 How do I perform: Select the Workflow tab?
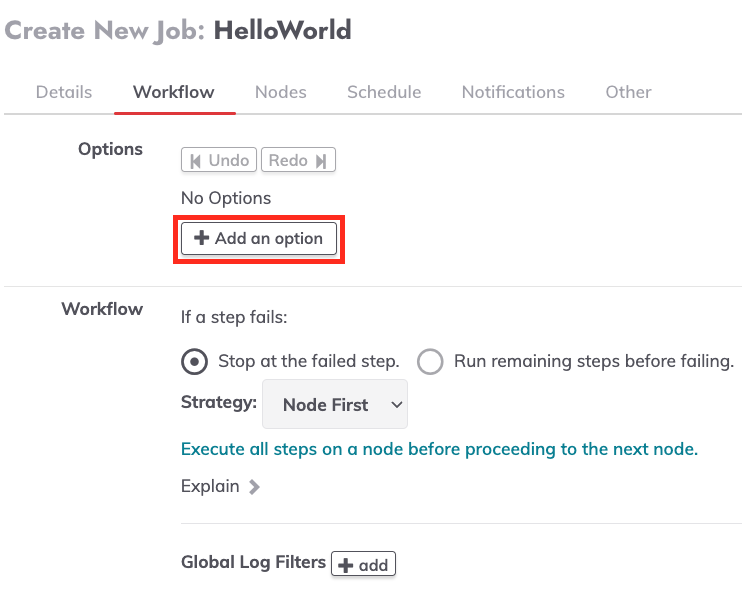[174, 92]
